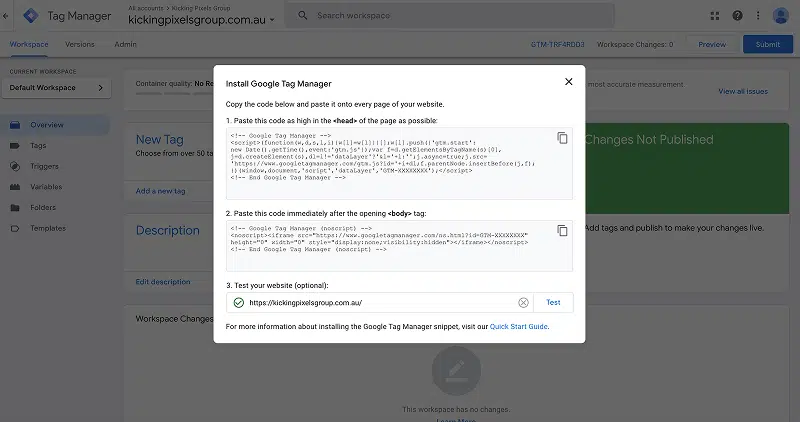Click the gray edit pencil circle icon
The width and height of the screenshot is (800, 422).
[x=456, y=371]
